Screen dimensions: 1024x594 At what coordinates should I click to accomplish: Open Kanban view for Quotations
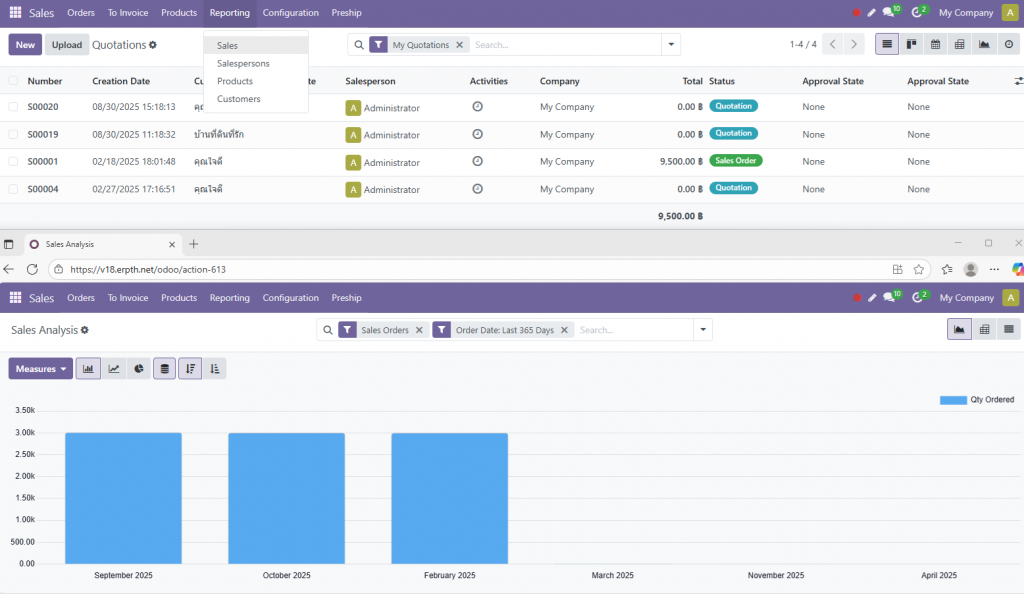pyautogui.click(x=911, y=45)
